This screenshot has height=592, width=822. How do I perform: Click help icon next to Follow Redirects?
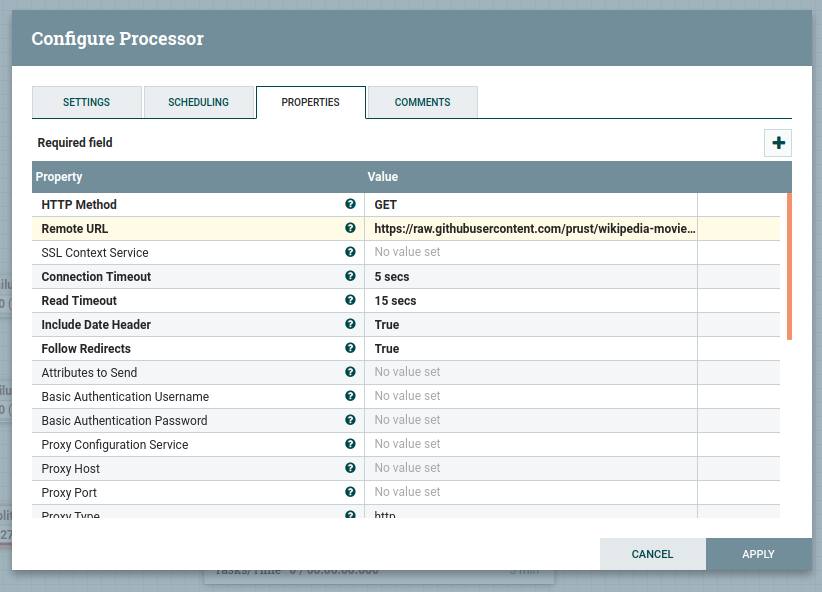(350, 348)
